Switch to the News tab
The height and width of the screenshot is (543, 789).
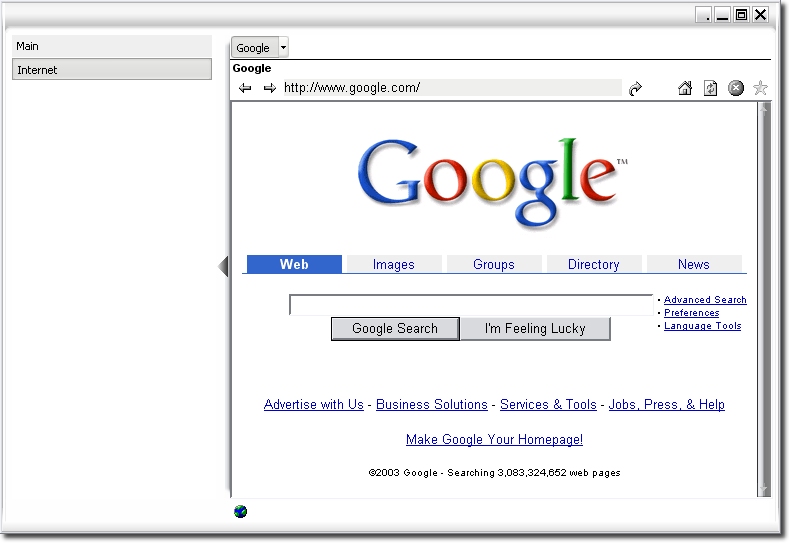(694, 264)
